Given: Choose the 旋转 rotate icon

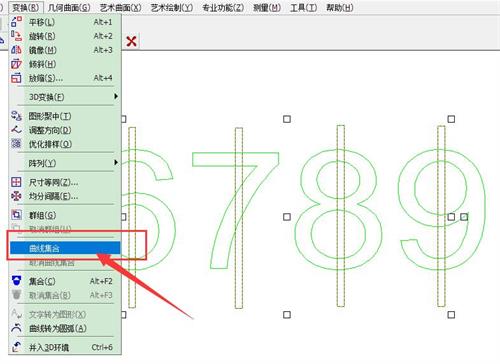Looking at the screenshot, I should 16,36.
